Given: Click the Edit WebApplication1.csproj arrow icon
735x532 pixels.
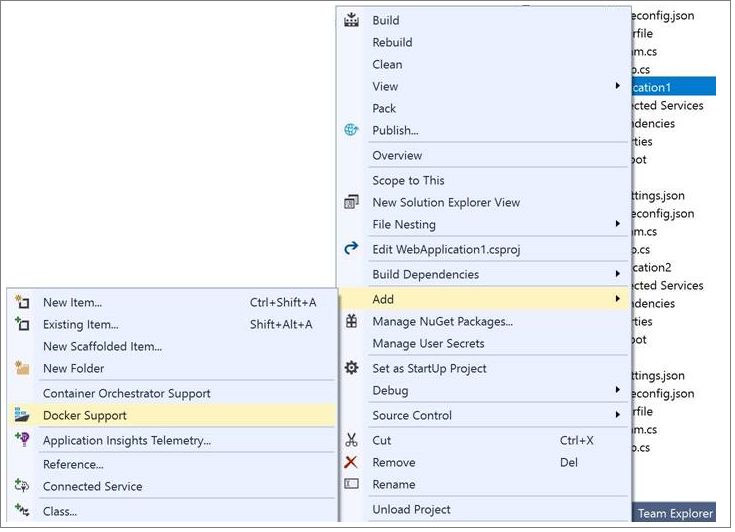Looking at the screenshot, I should 351,248.
